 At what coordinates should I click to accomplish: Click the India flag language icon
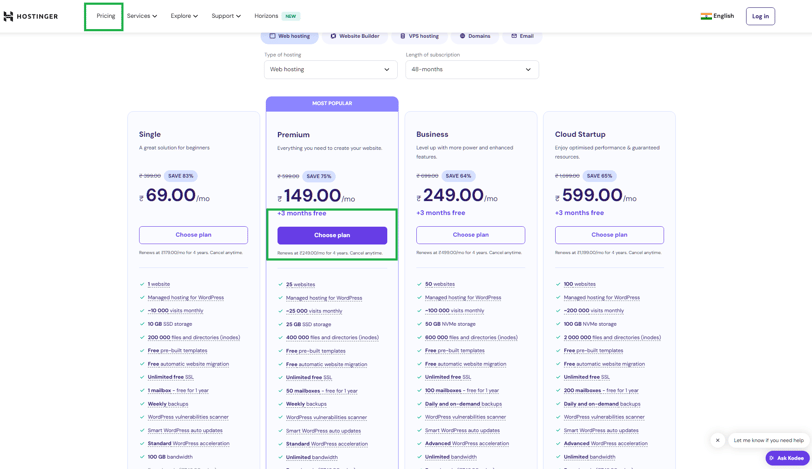tap(706, 16)
